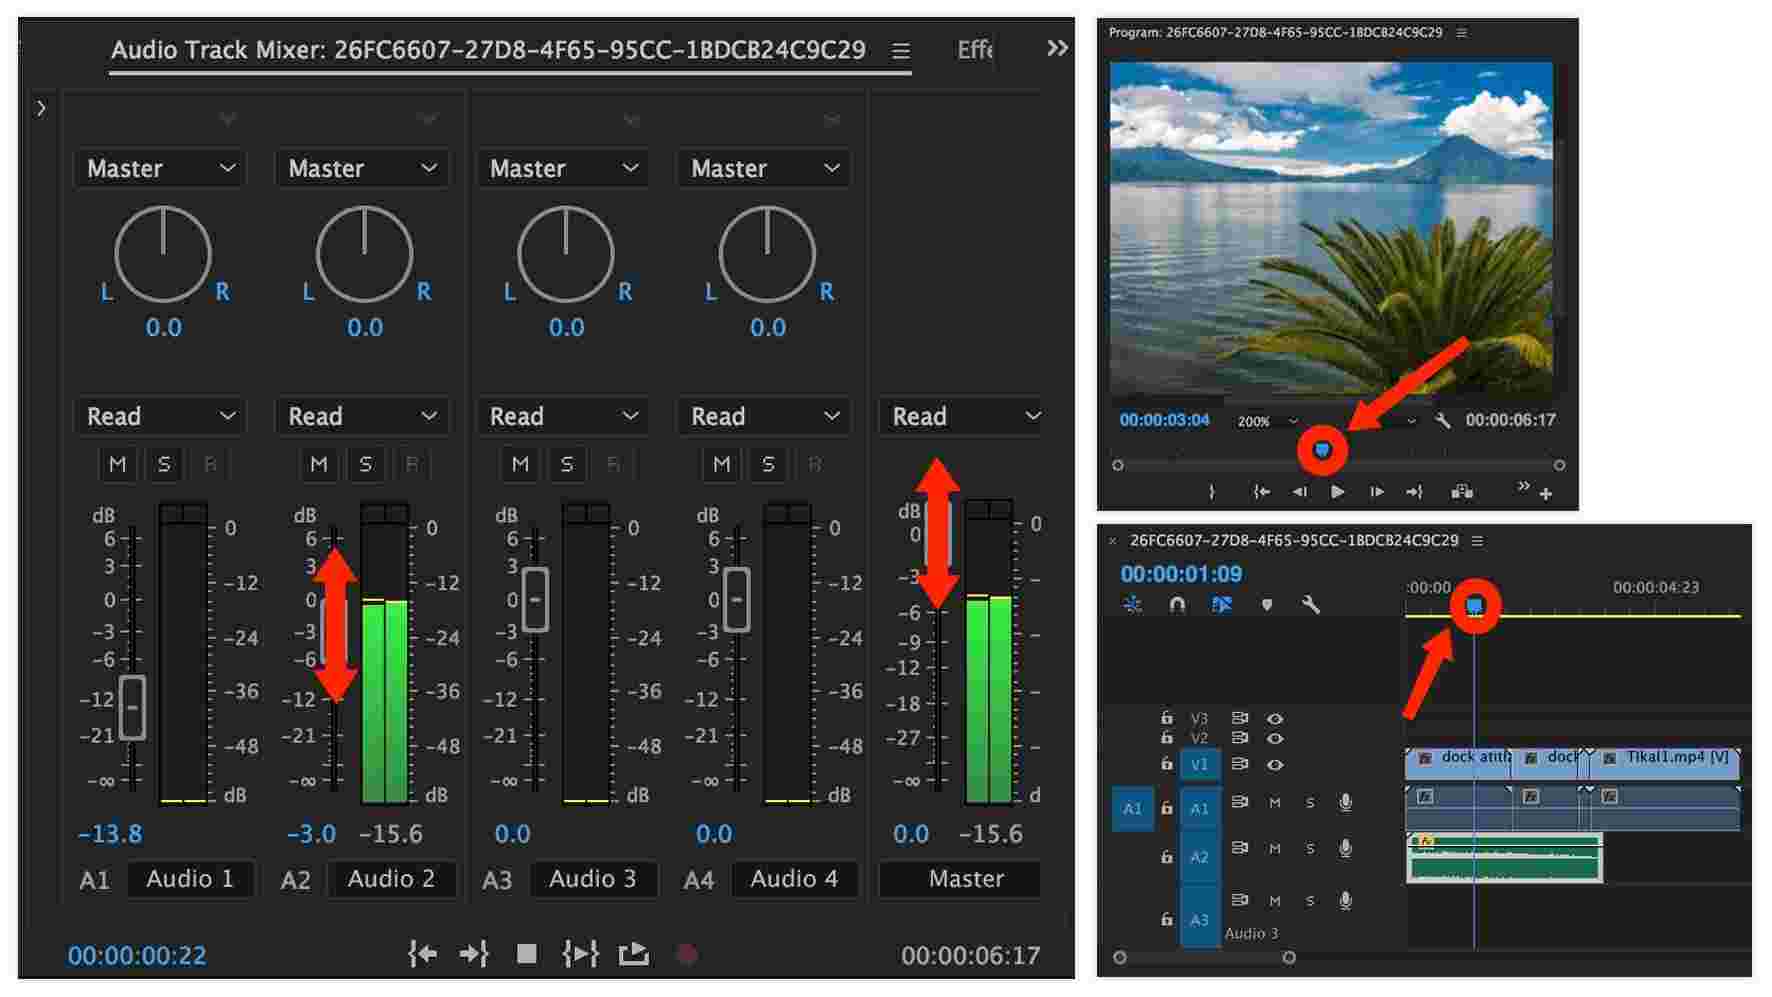Click the mixer Stop playback button
The image size is (1772, 997).
[x=526, y=954]
